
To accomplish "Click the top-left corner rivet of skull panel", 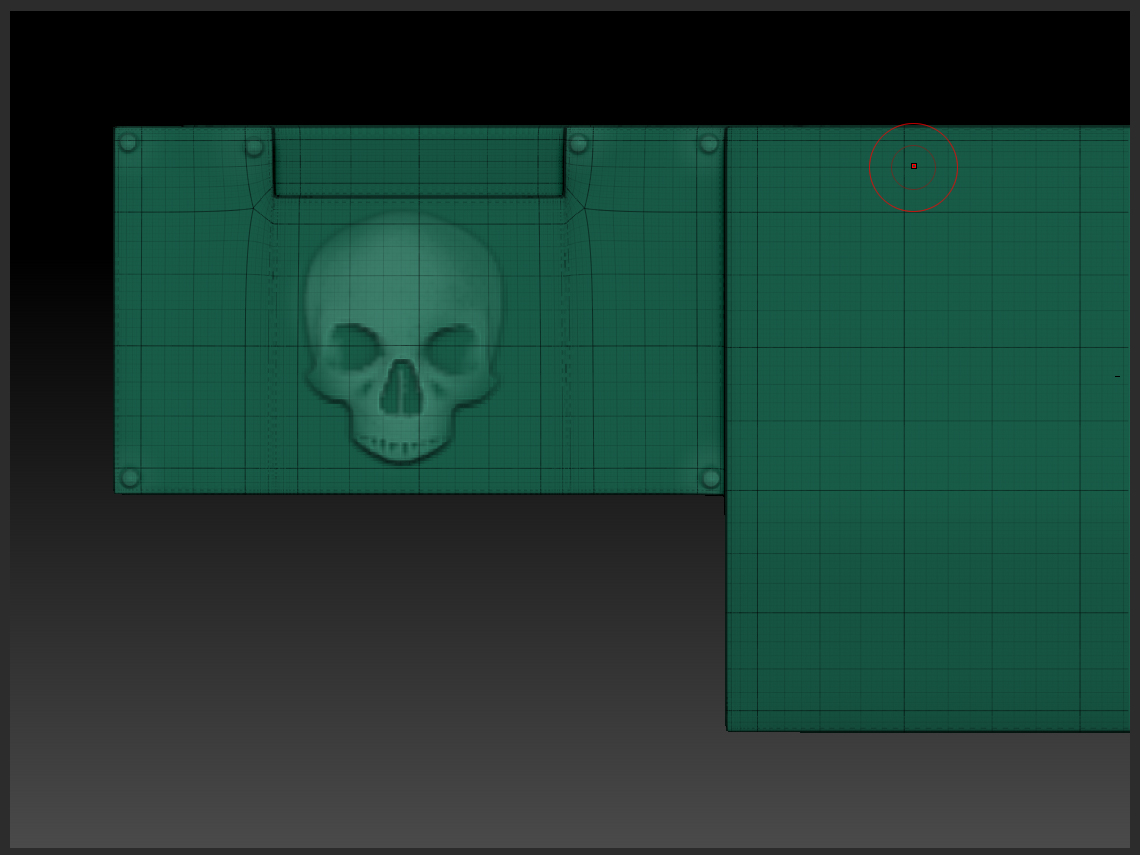I will [x=128, y=142].
